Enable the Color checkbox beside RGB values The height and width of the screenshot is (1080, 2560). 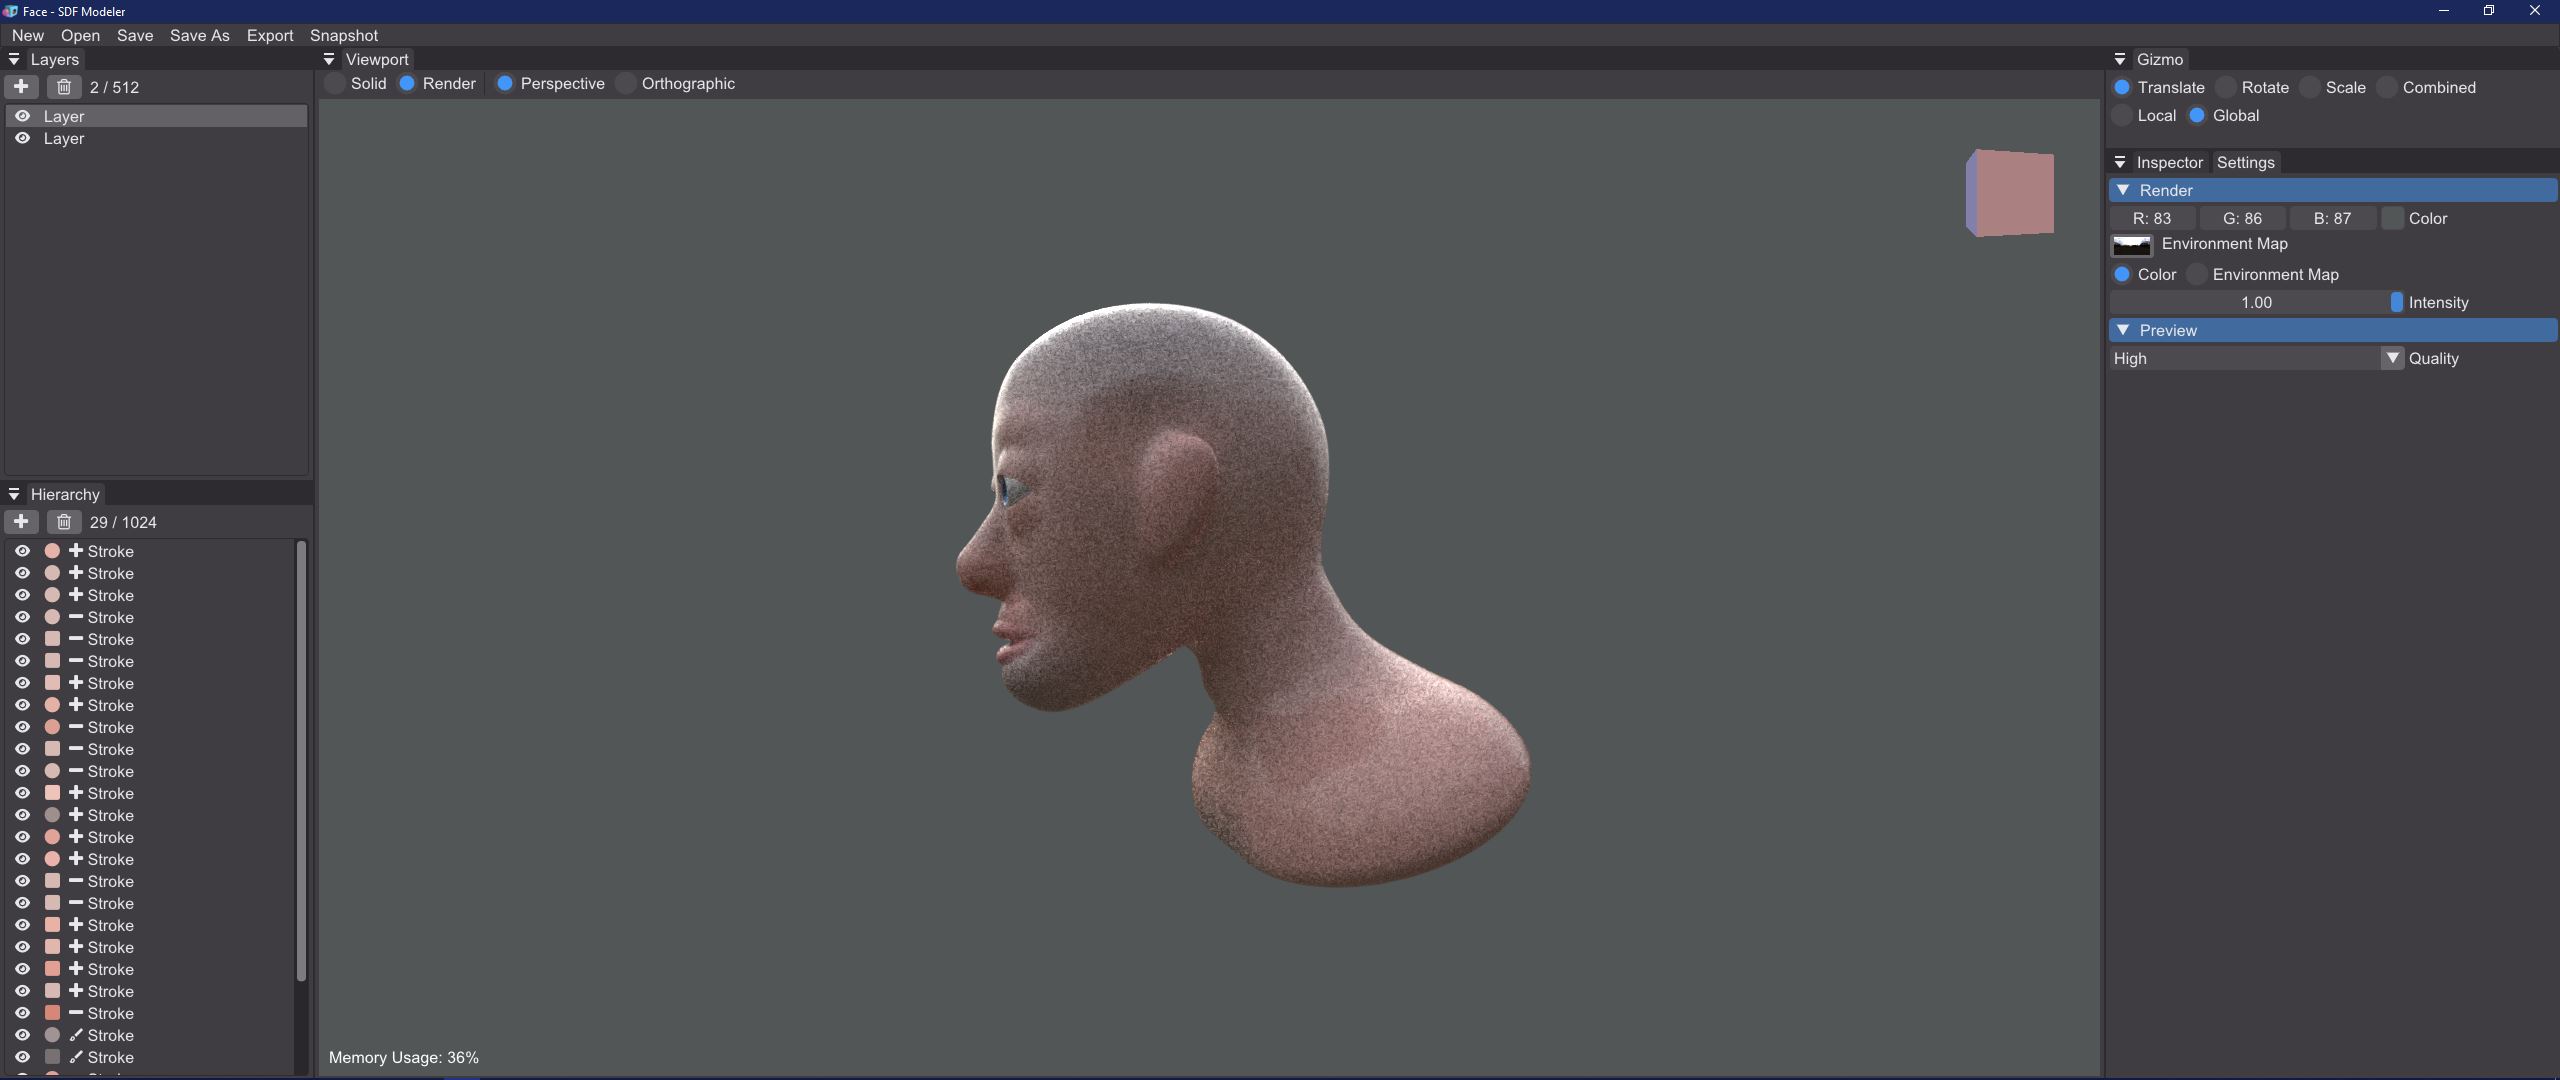click(x=2393, y=219)
